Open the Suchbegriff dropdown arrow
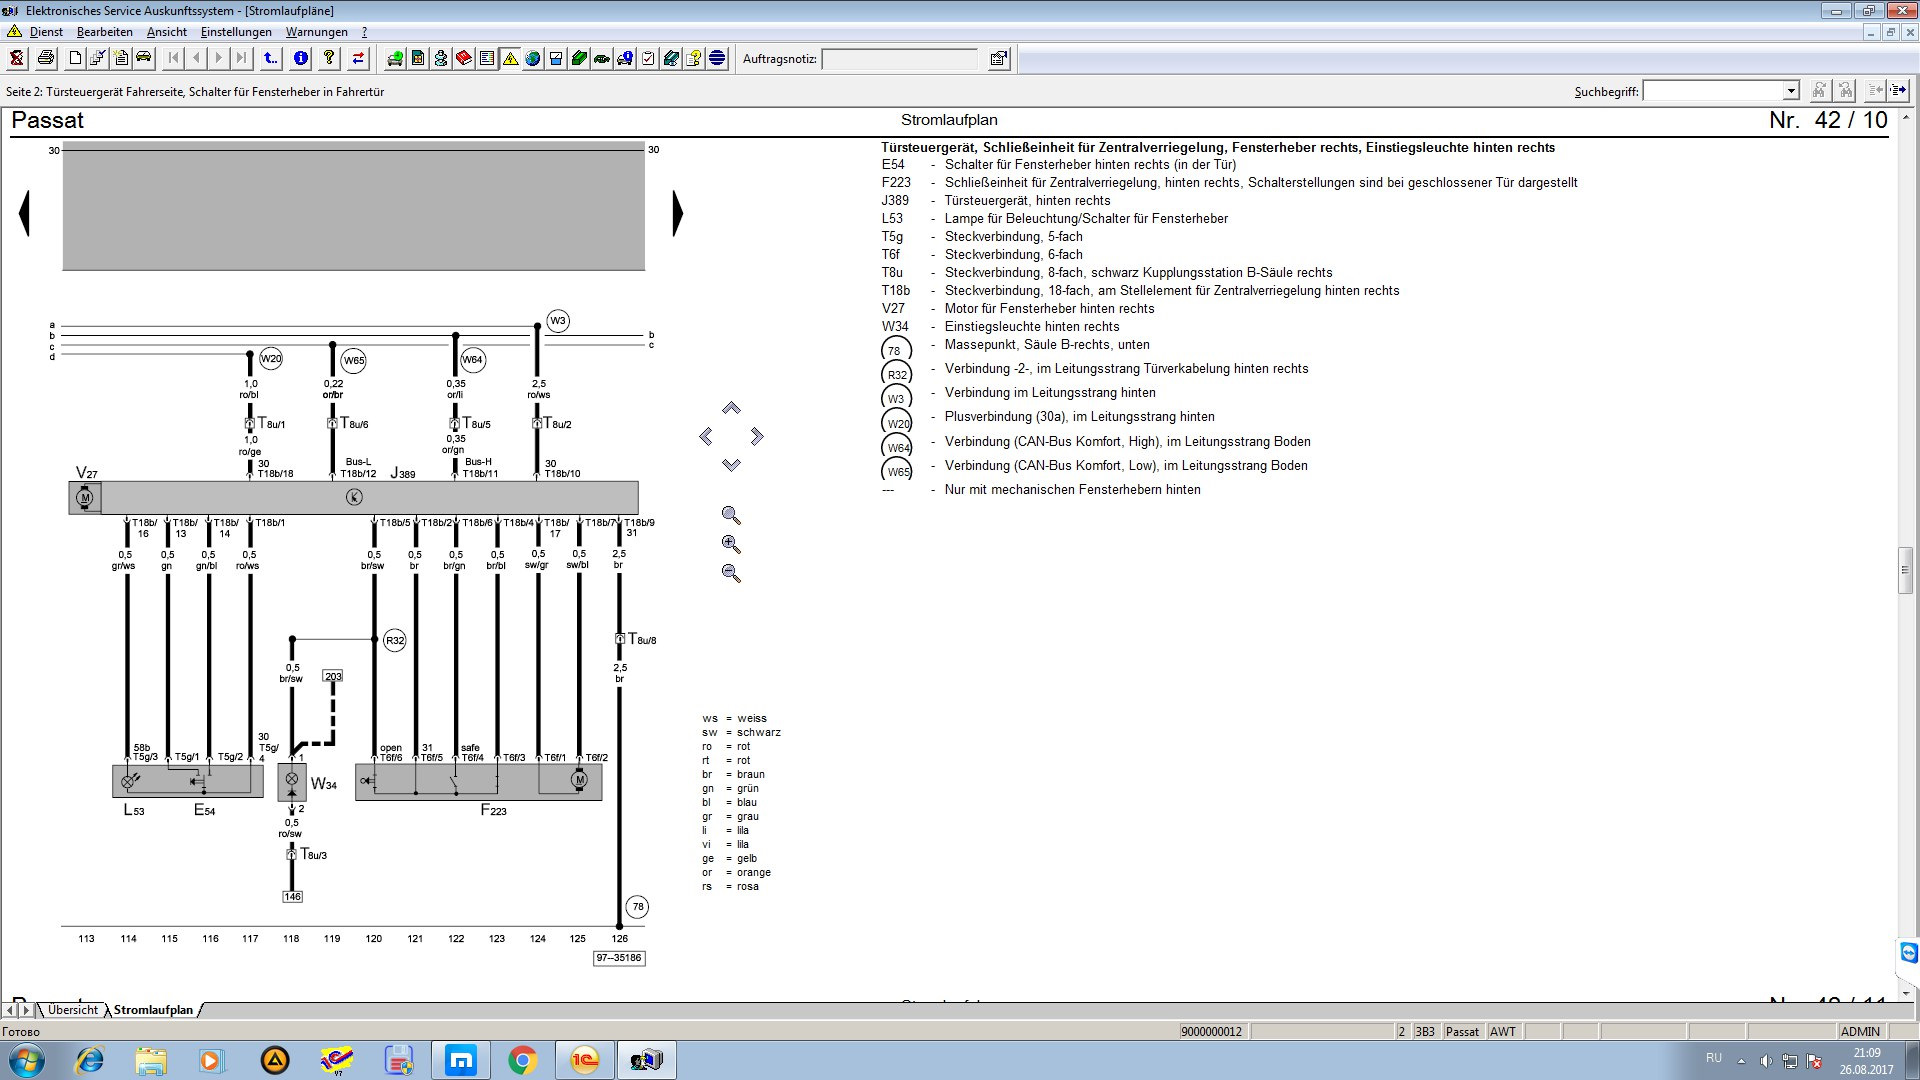1920x1080 pixels. 1791,91
